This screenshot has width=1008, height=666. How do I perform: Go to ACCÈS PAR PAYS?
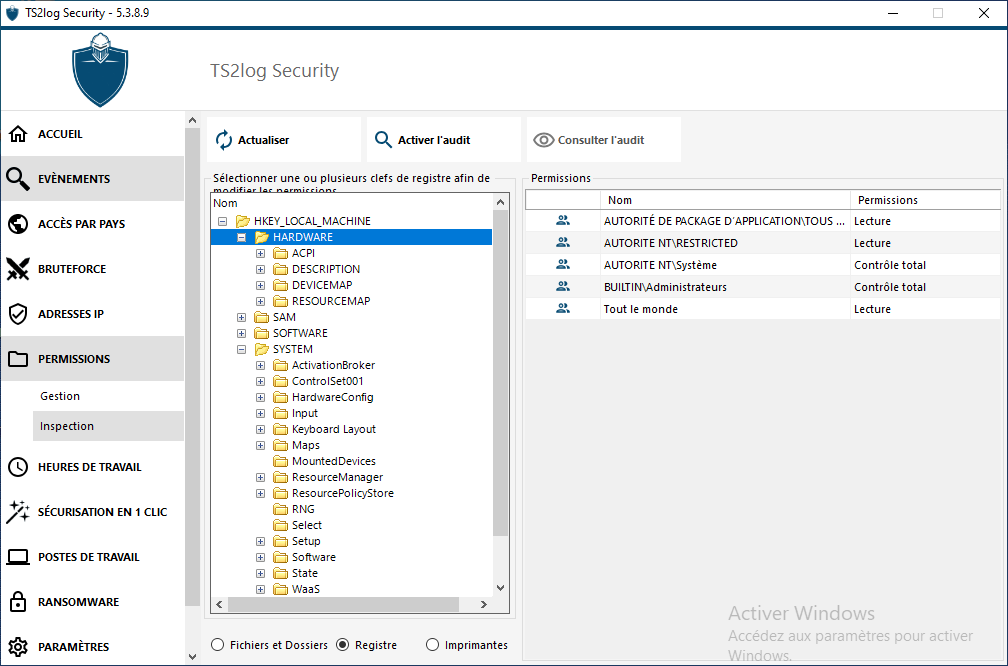coord(93,224)
